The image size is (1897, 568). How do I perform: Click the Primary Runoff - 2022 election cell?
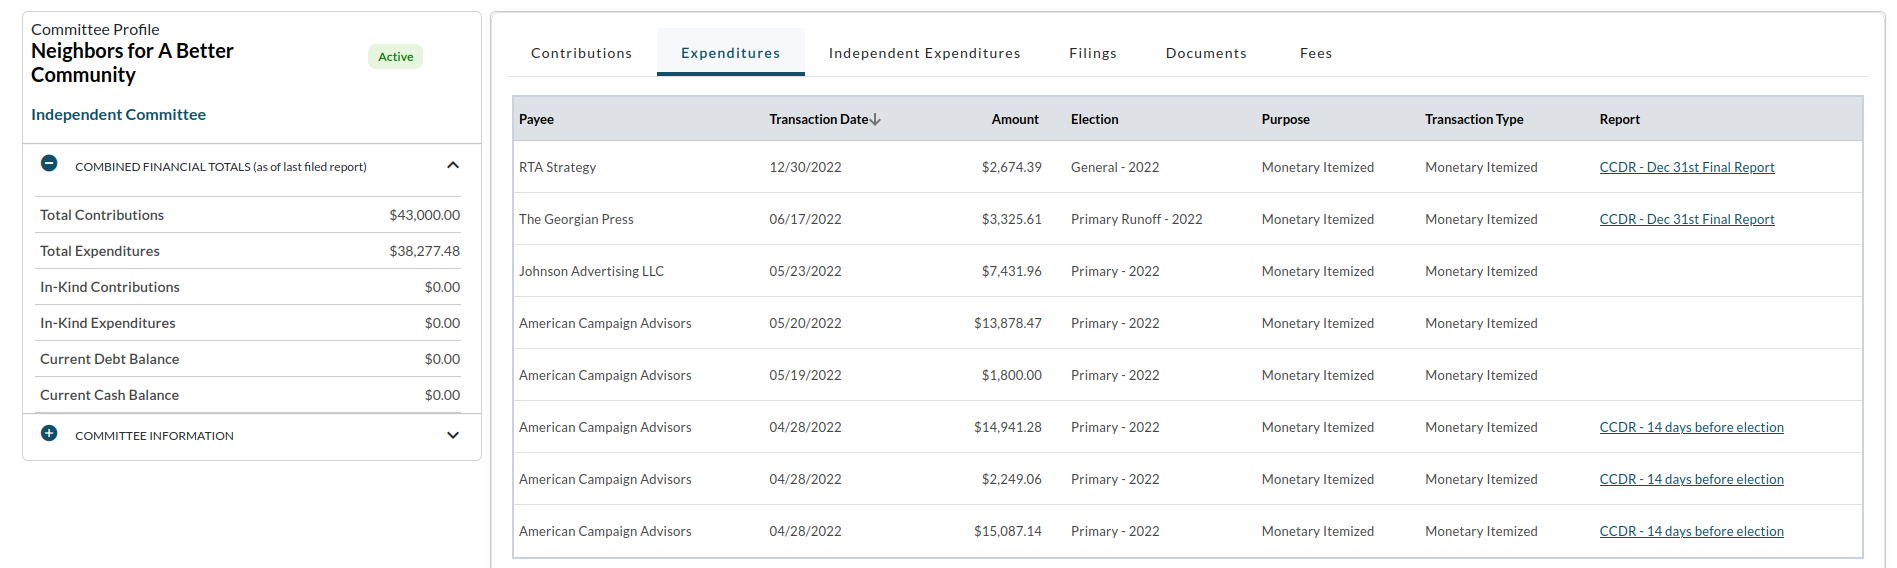tap(1136, 219)
